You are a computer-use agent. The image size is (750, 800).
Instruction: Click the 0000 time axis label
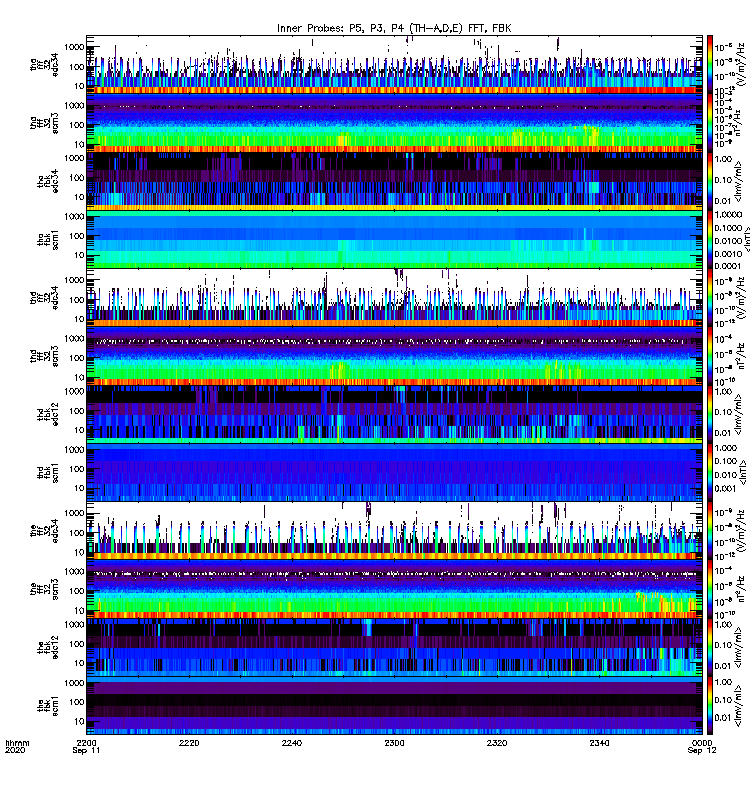click(702, 743)
